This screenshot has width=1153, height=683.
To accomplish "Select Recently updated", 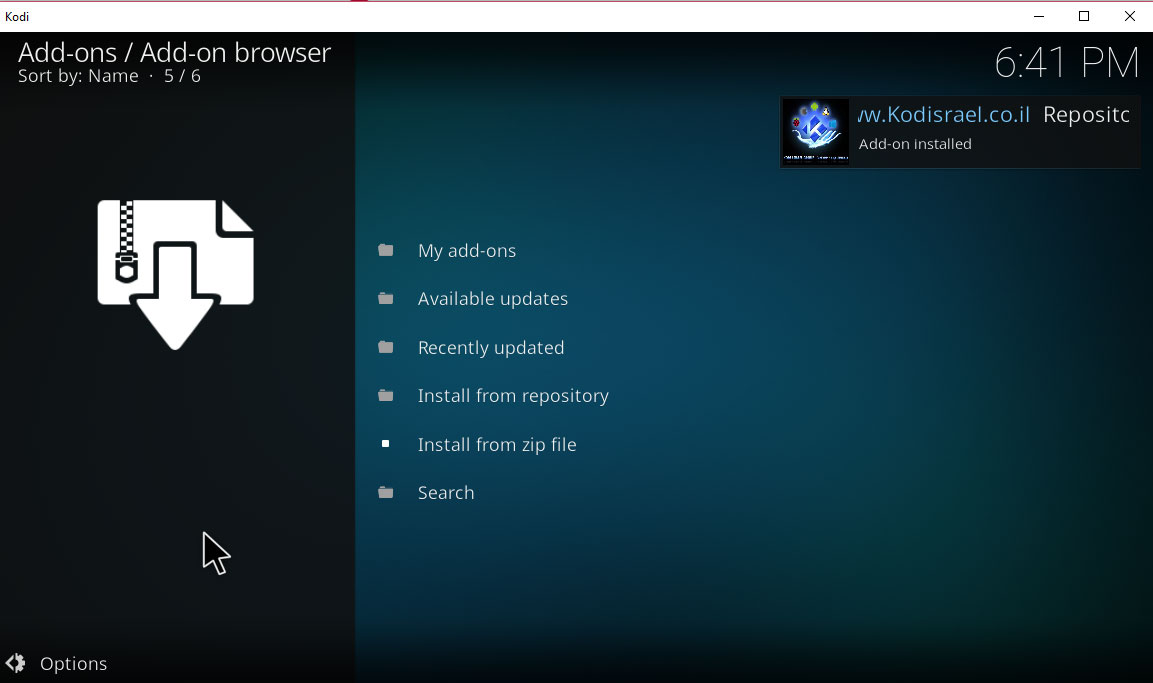I will coord(491,347).
